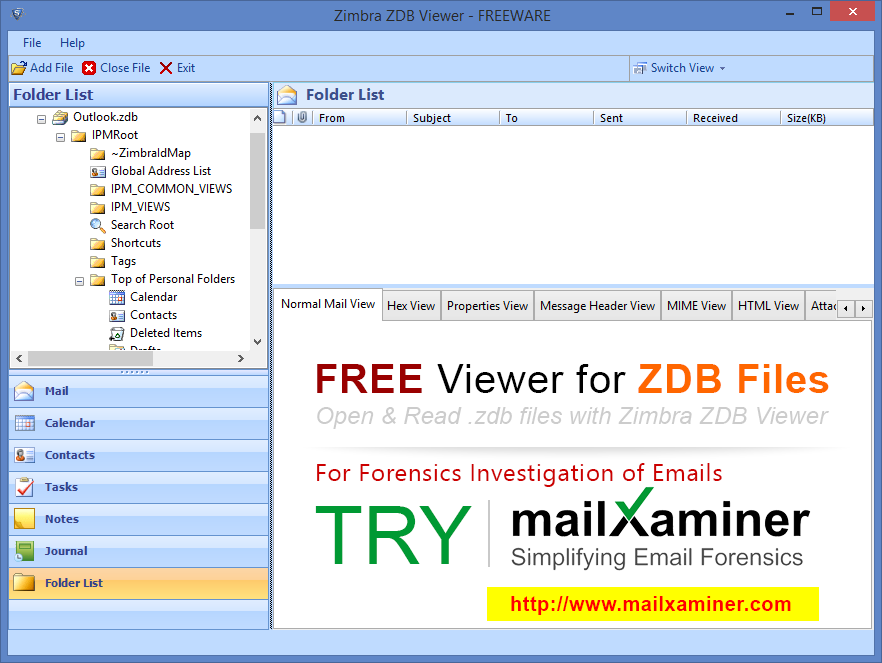Click the tab strip right scroll arrow
The height and width of the screenshot is (663, 882).
(863, 308)
